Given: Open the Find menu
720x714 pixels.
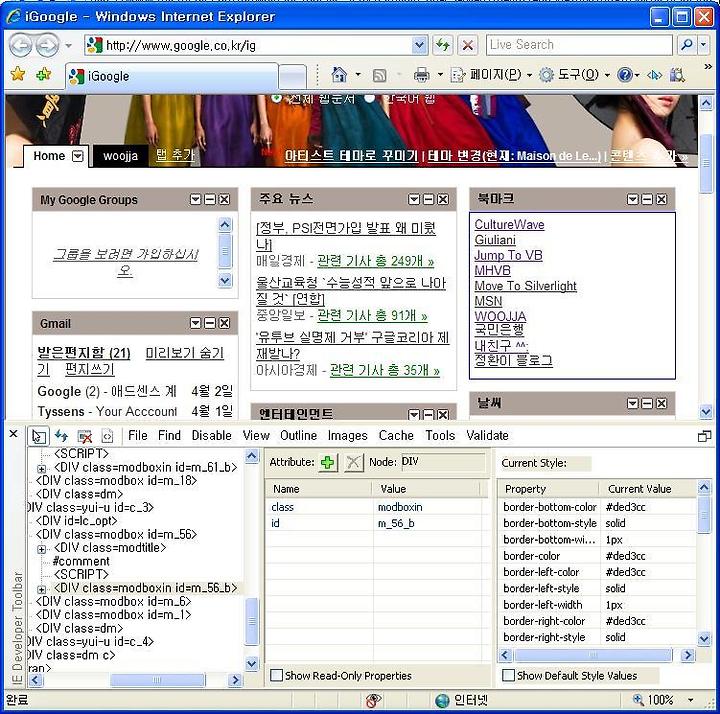Looking at the screenshot, I should pyautogui.click(x=169, y=435).
